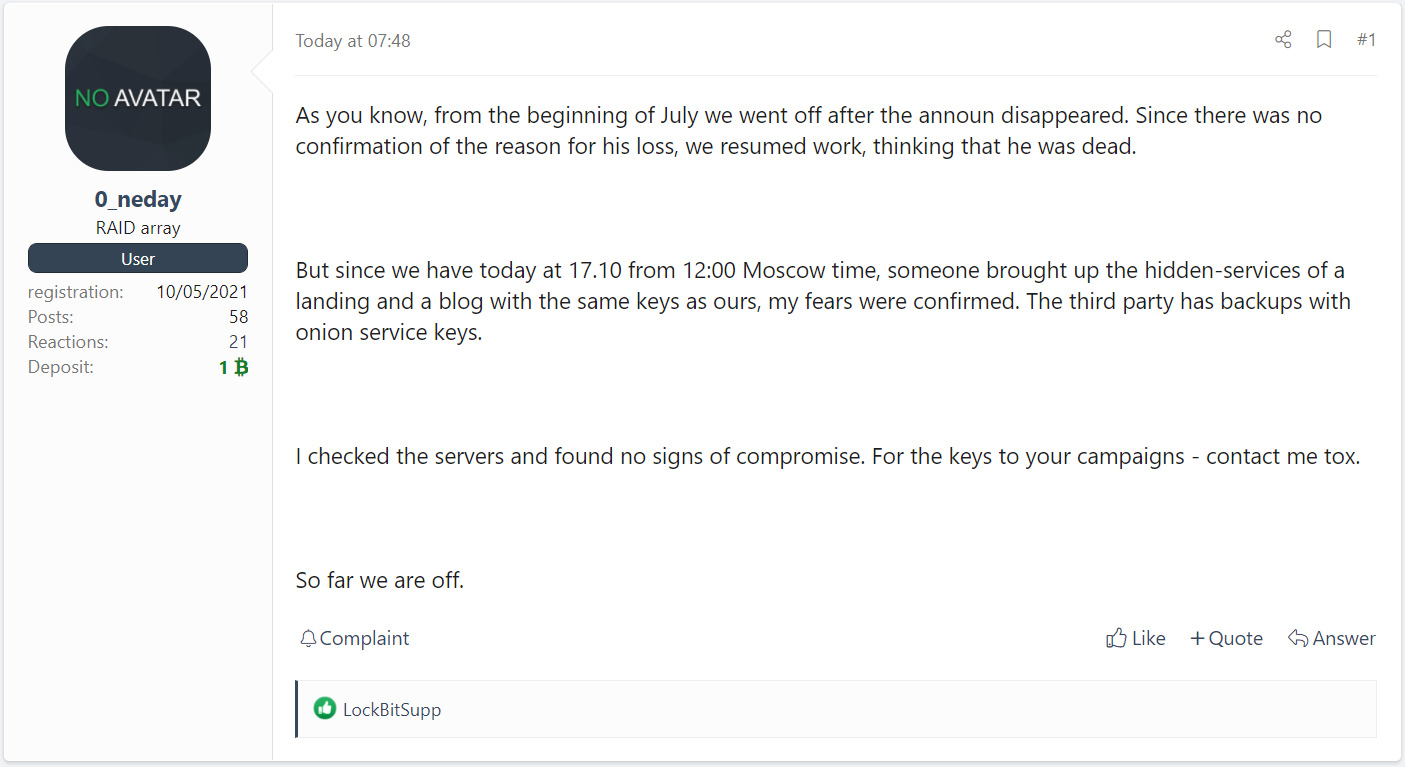Open 0_neday's user profile
1405x767 pixels.
[137, 198]
